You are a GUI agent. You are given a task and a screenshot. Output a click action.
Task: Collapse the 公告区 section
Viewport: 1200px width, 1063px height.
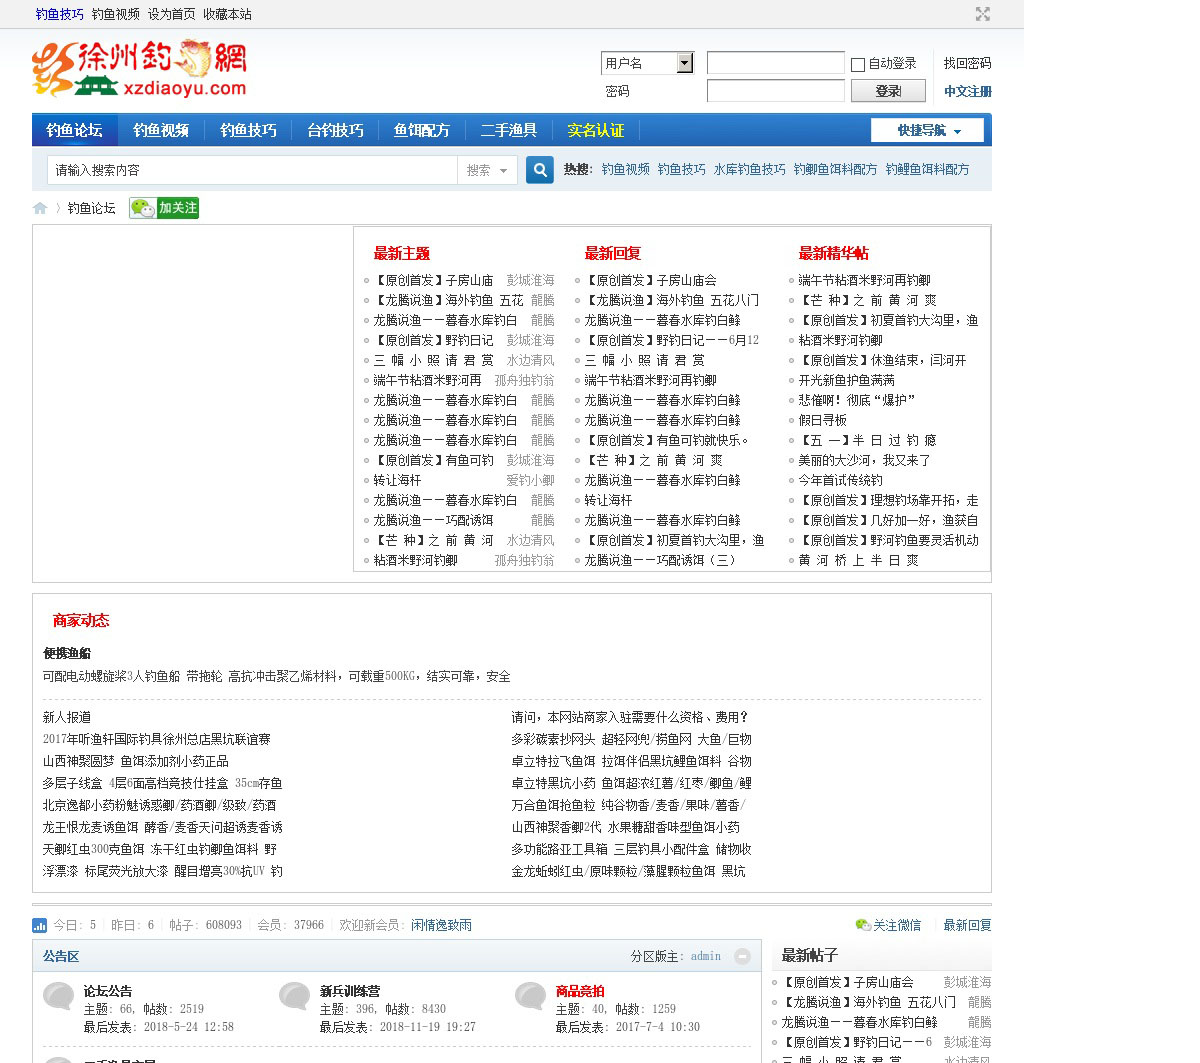click(742, 956)
